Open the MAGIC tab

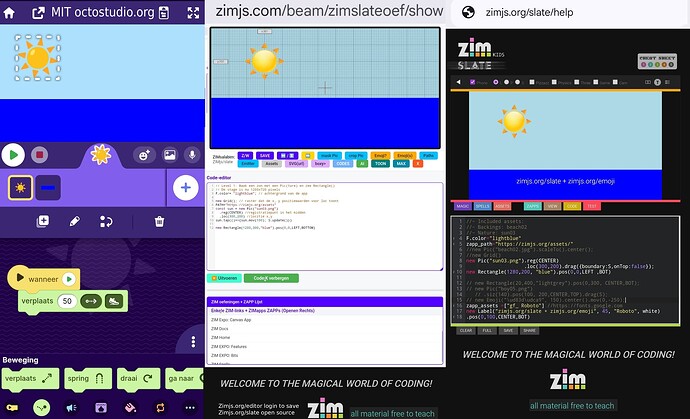(x=462, y=206)
